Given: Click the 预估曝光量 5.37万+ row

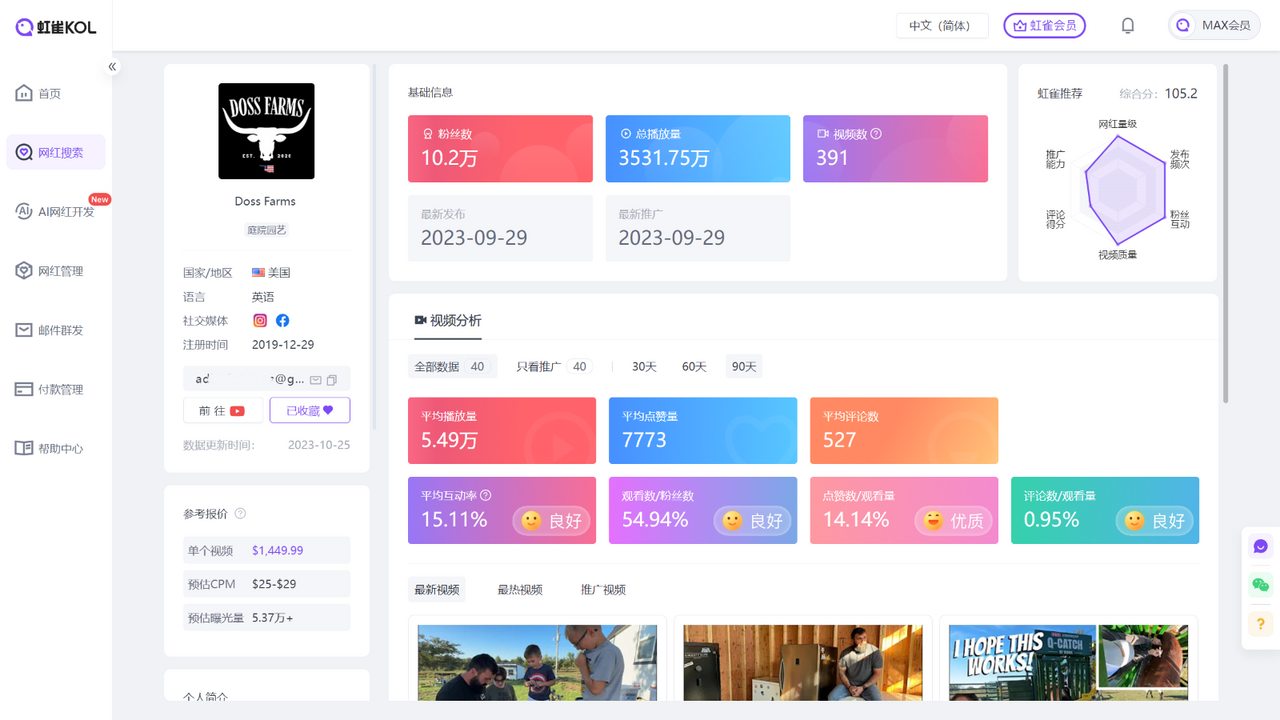Looking at the screenshot, I should (266, 618).
